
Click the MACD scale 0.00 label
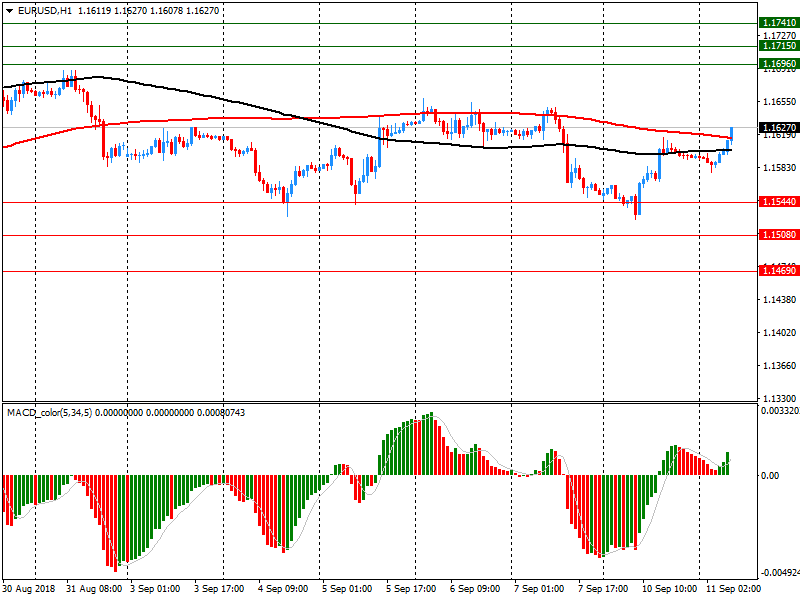pos(771,476)
